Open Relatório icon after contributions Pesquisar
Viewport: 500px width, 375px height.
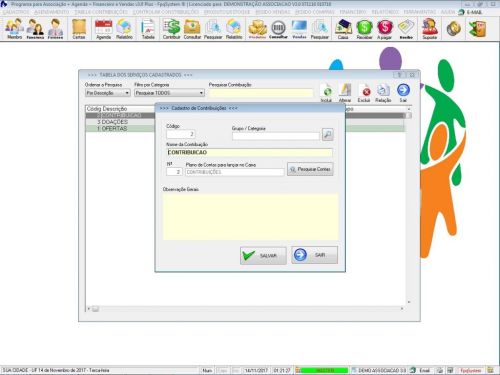pyautogui.click(x=234, y=29)
